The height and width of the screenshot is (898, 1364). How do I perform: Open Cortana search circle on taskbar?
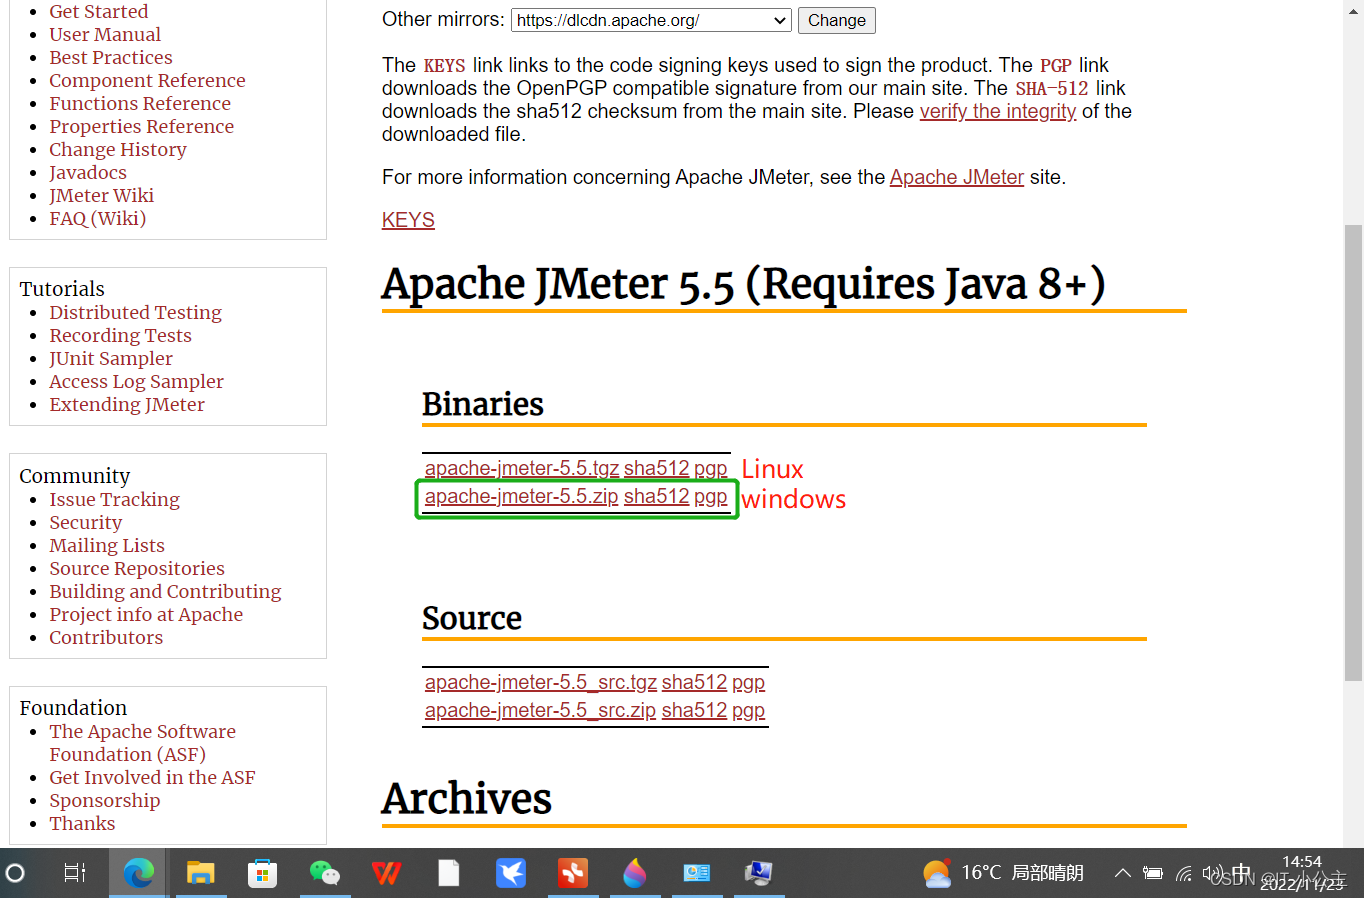[15, 873]
